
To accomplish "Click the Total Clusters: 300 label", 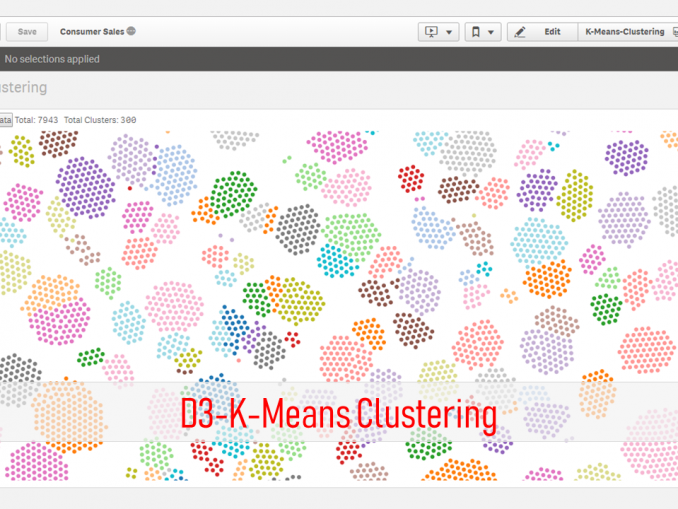I will (x=100, y=120).
